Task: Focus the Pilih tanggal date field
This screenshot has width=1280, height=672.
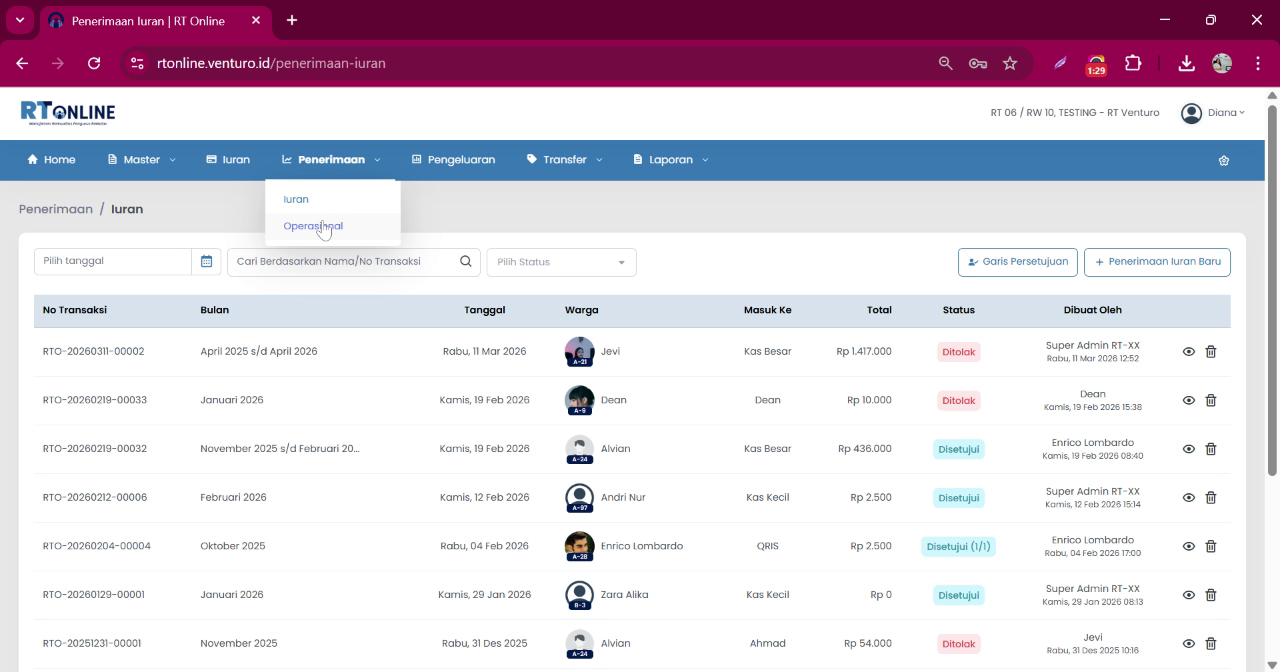Action: (x=113, y=261)
